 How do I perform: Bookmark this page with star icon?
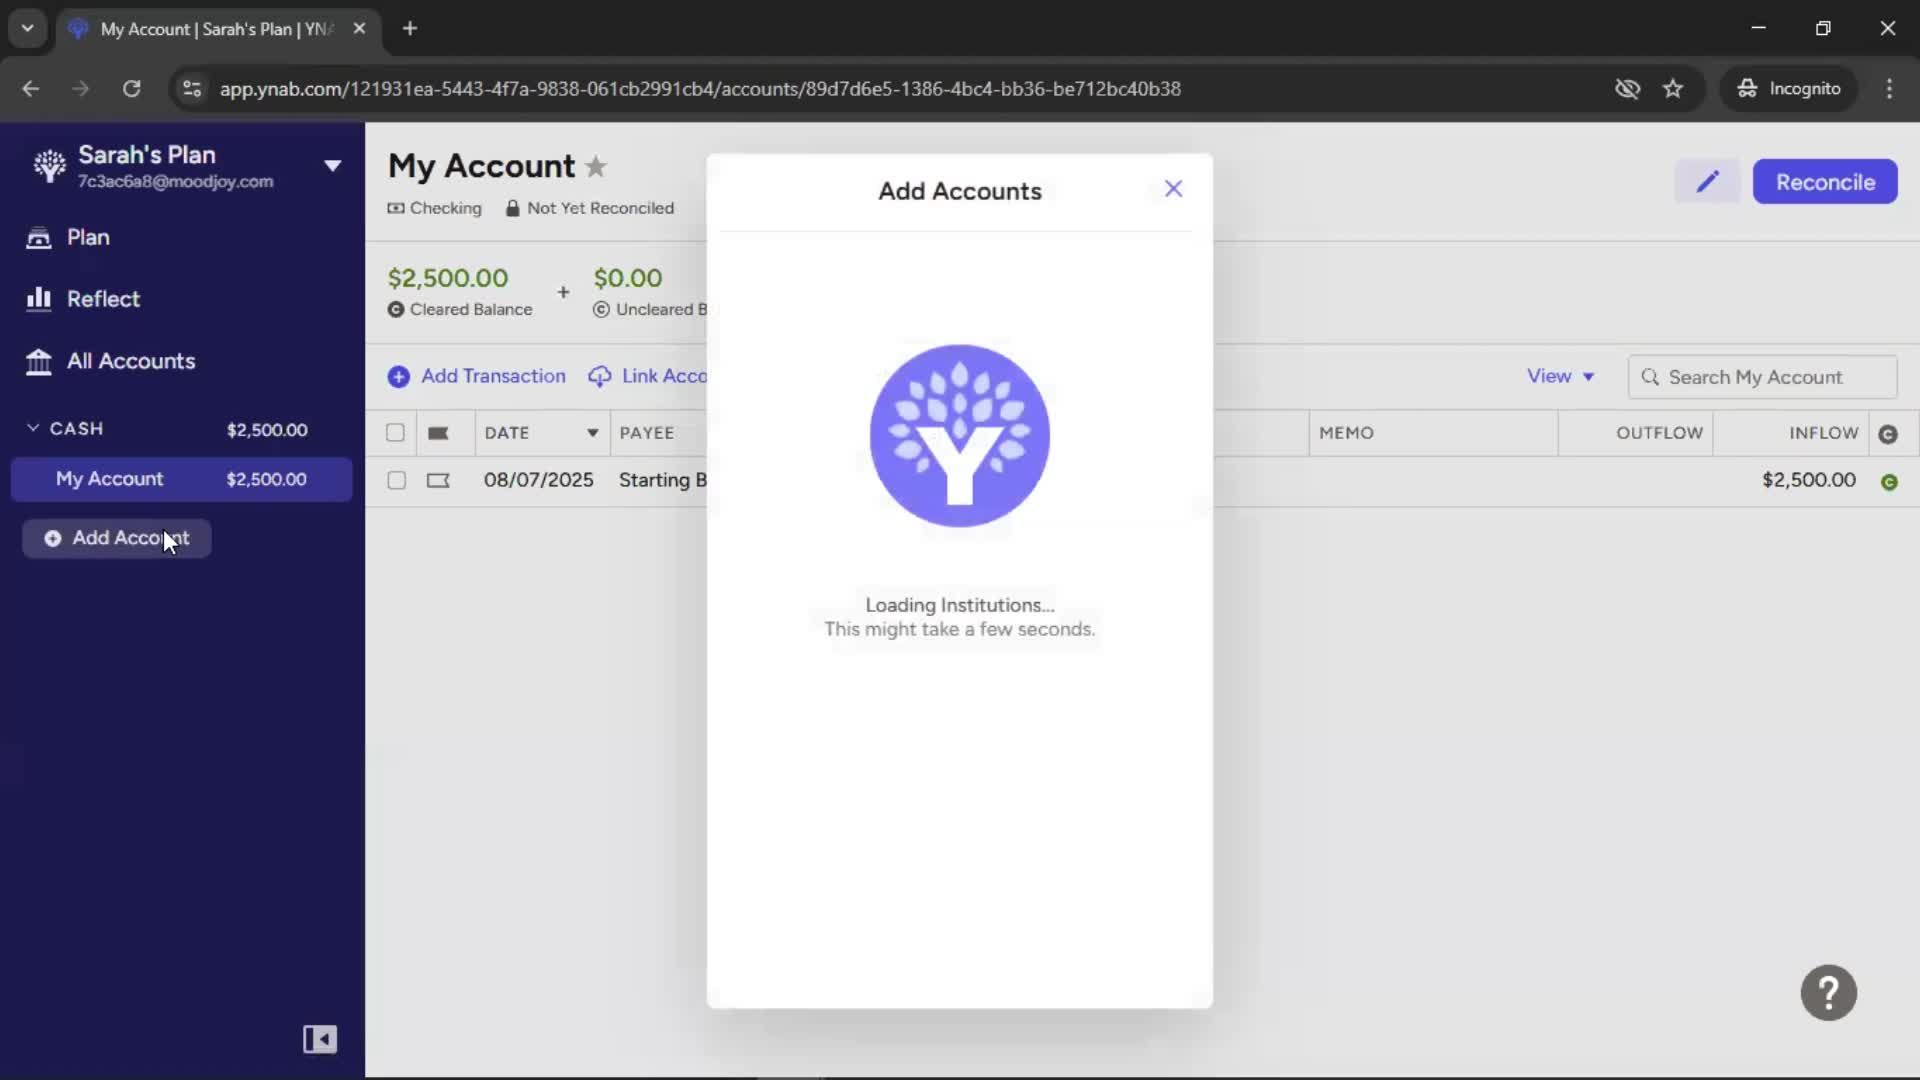[x=1673, y=89]
